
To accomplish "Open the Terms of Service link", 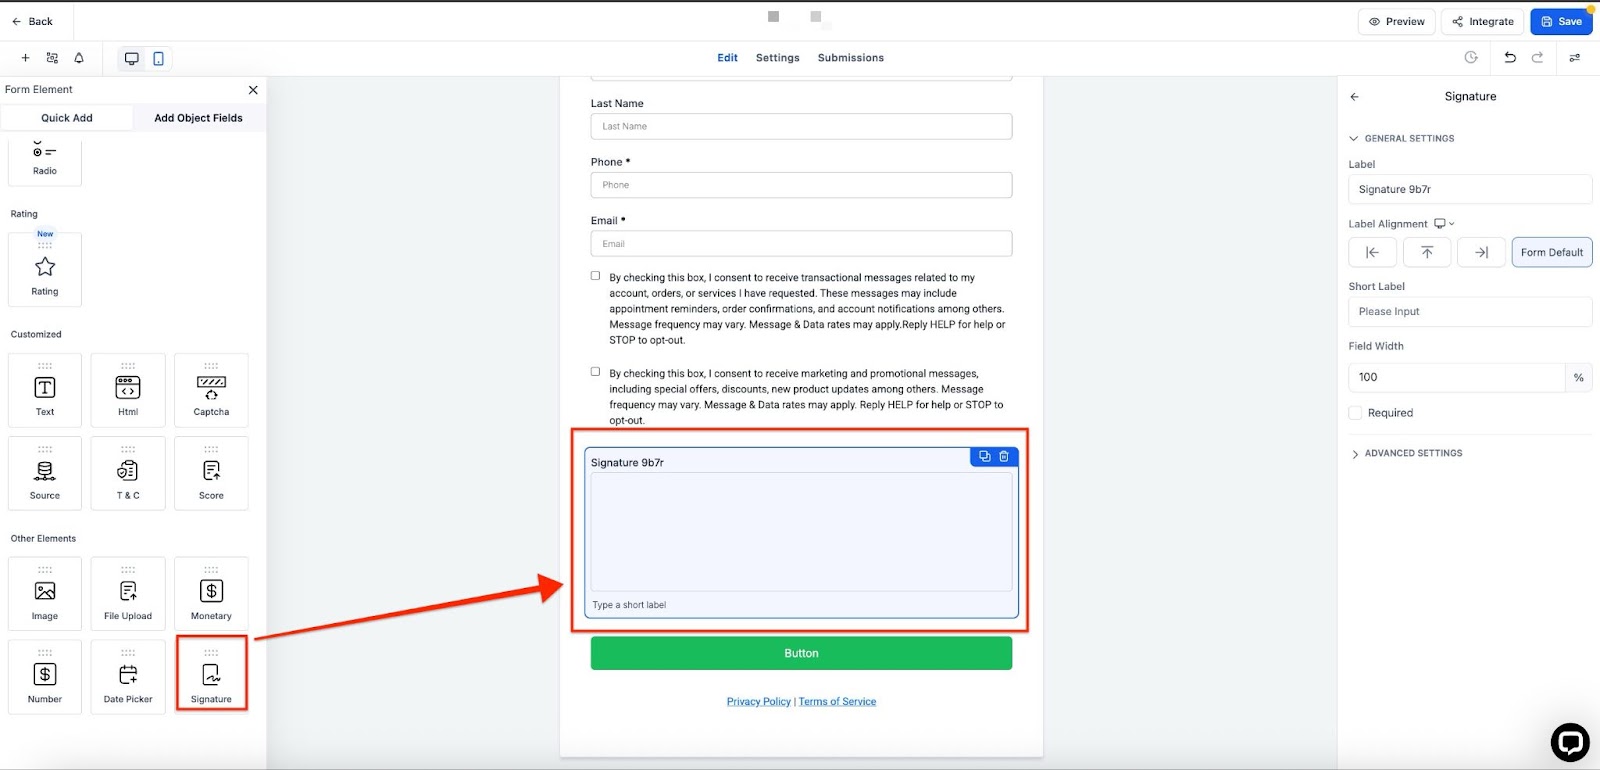I will click(838, 702).
